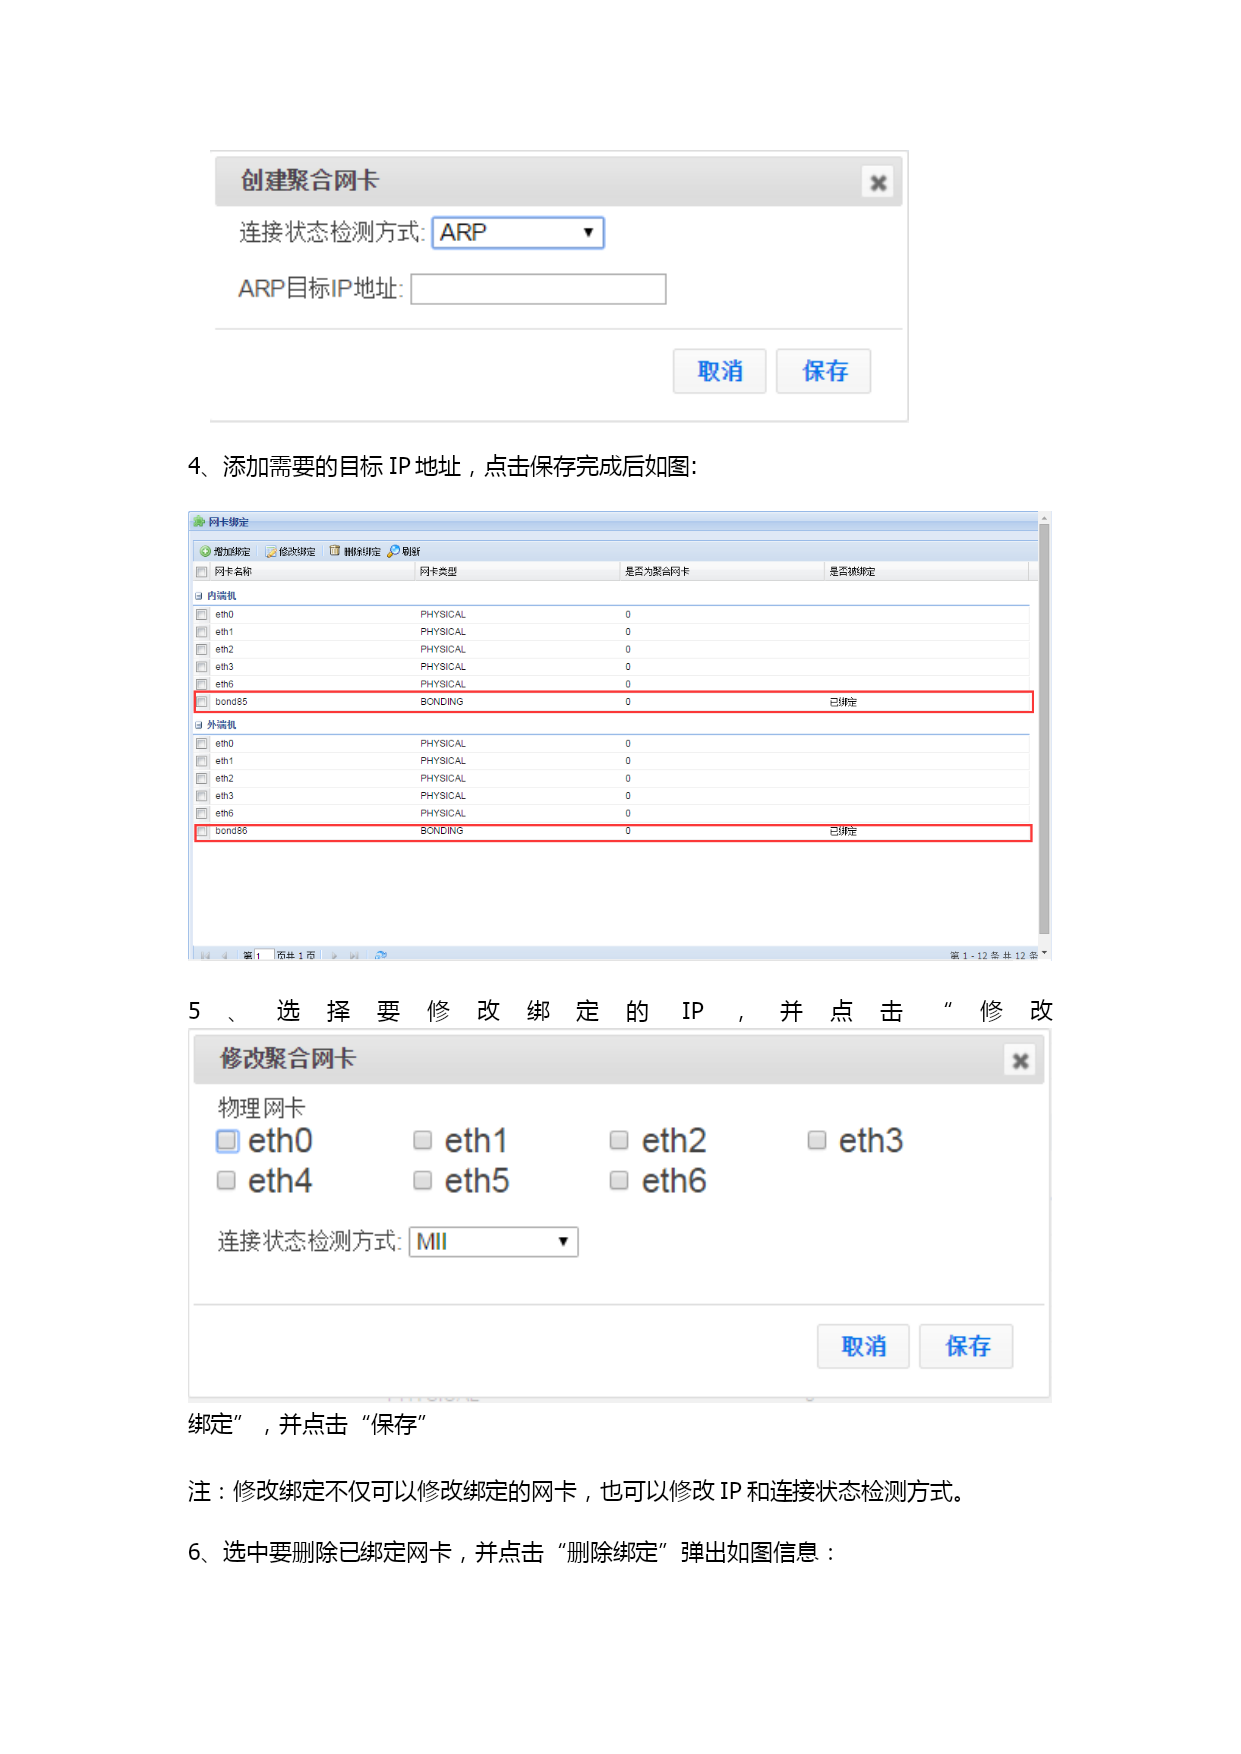Open the ARP detection method dropdown

(x=518, y=233)
